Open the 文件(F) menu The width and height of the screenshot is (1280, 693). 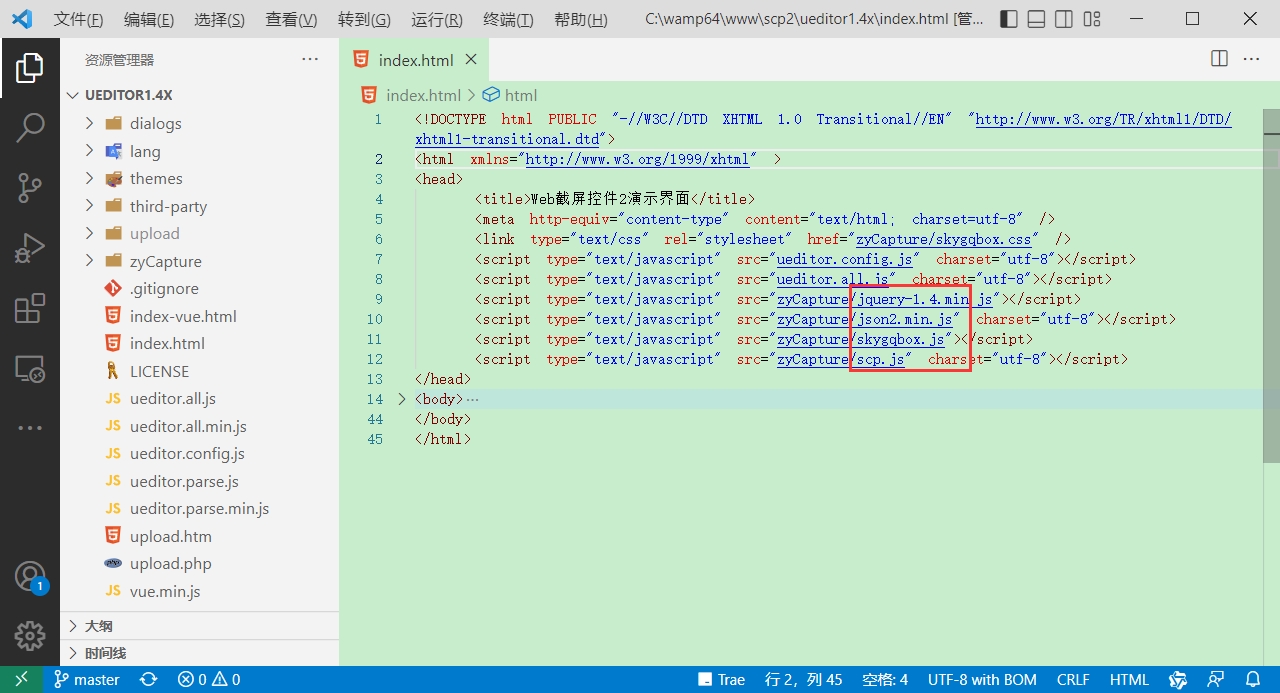pyautogui.click(x=78, y=20)
